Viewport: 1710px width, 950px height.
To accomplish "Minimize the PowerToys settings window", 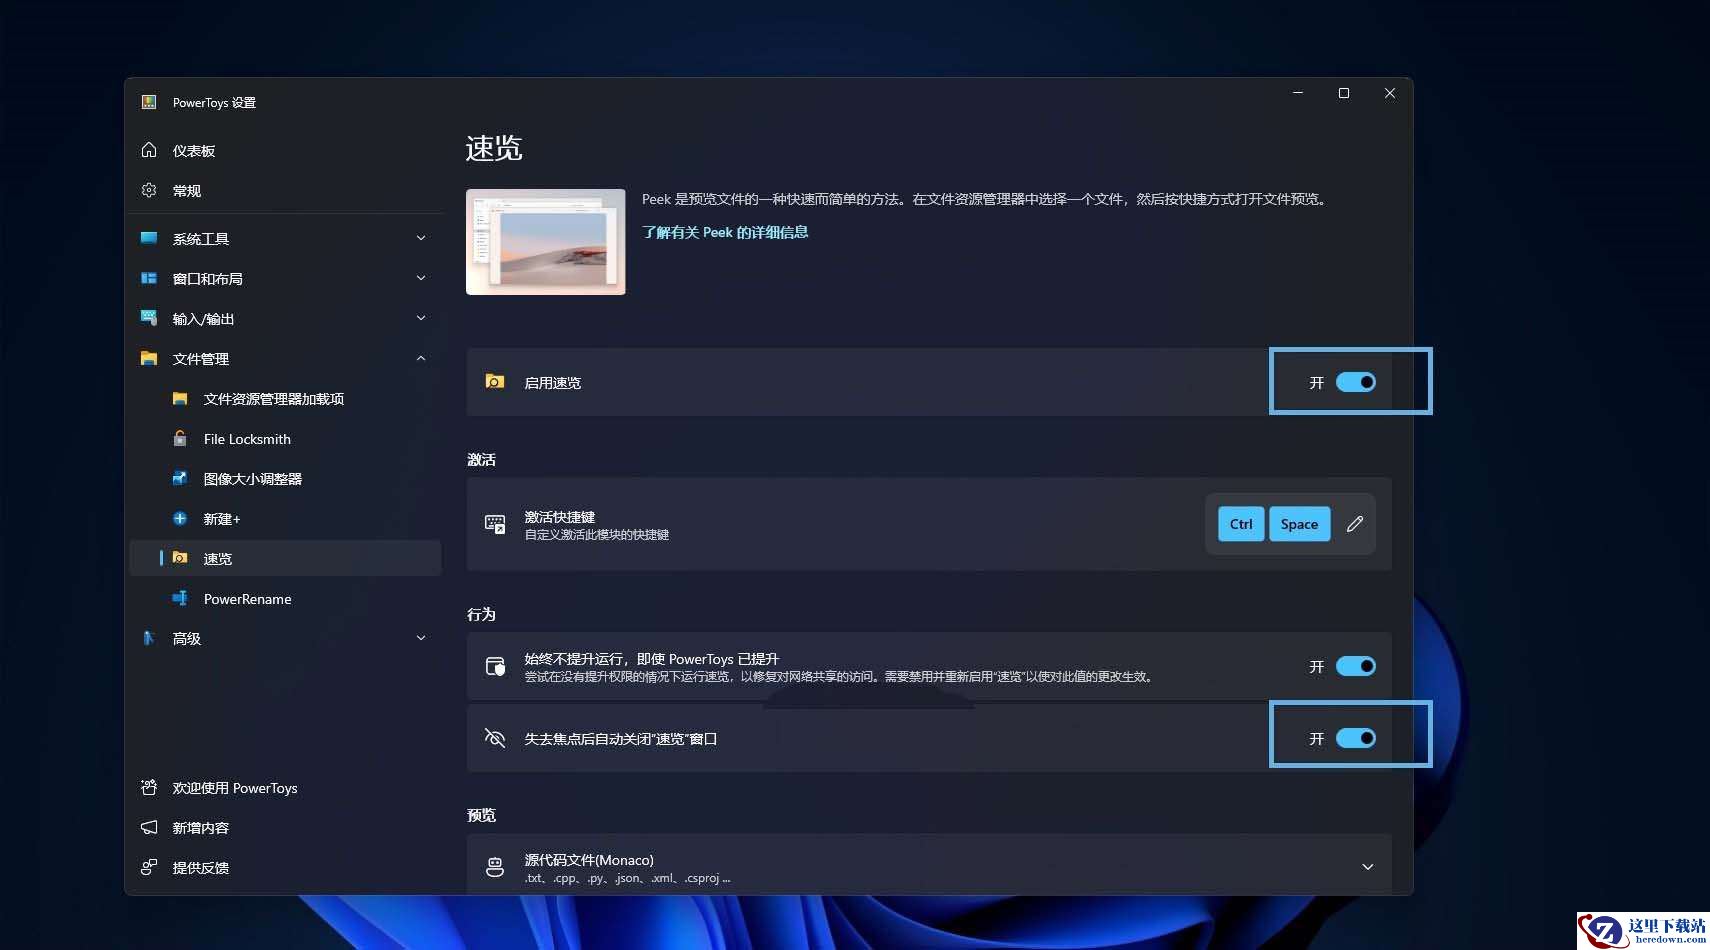I will [1298, 93].
